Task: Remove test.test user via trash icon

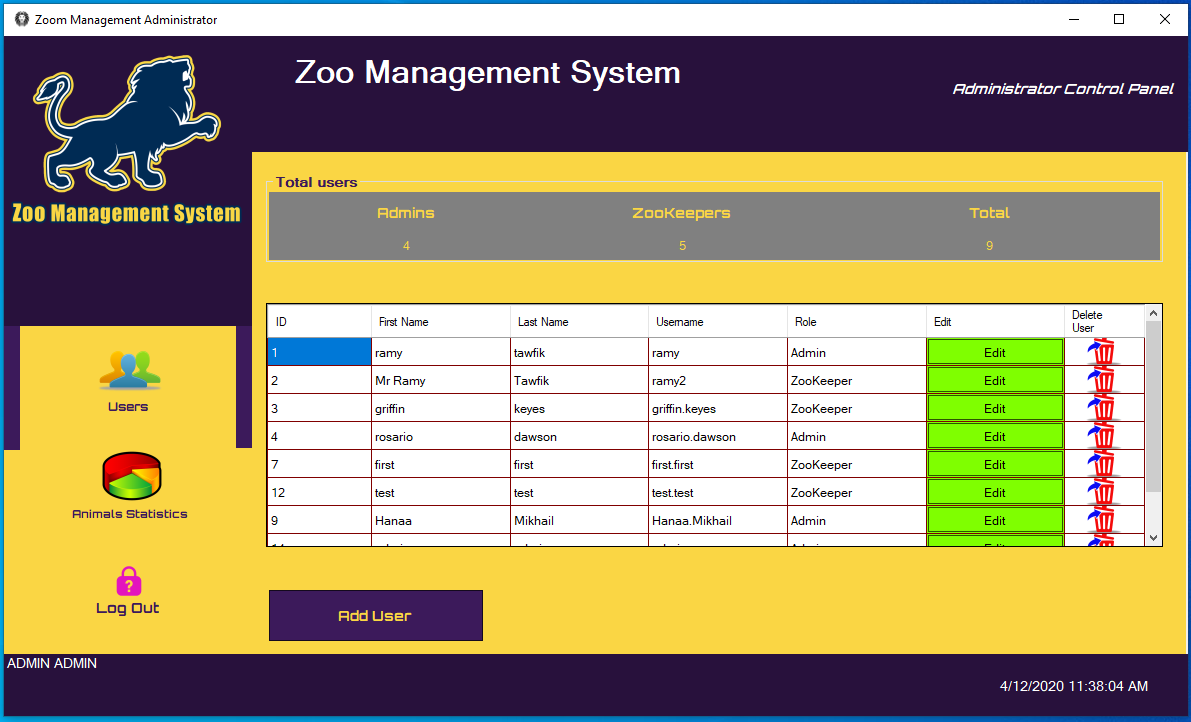Action: (x=1102, y=493)
